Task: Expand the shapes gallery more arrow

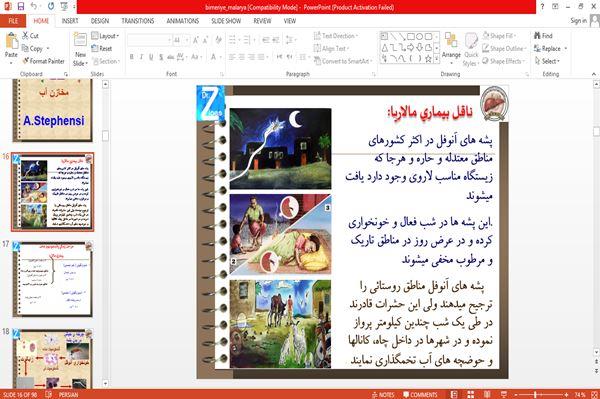Action: click(437, 59)
